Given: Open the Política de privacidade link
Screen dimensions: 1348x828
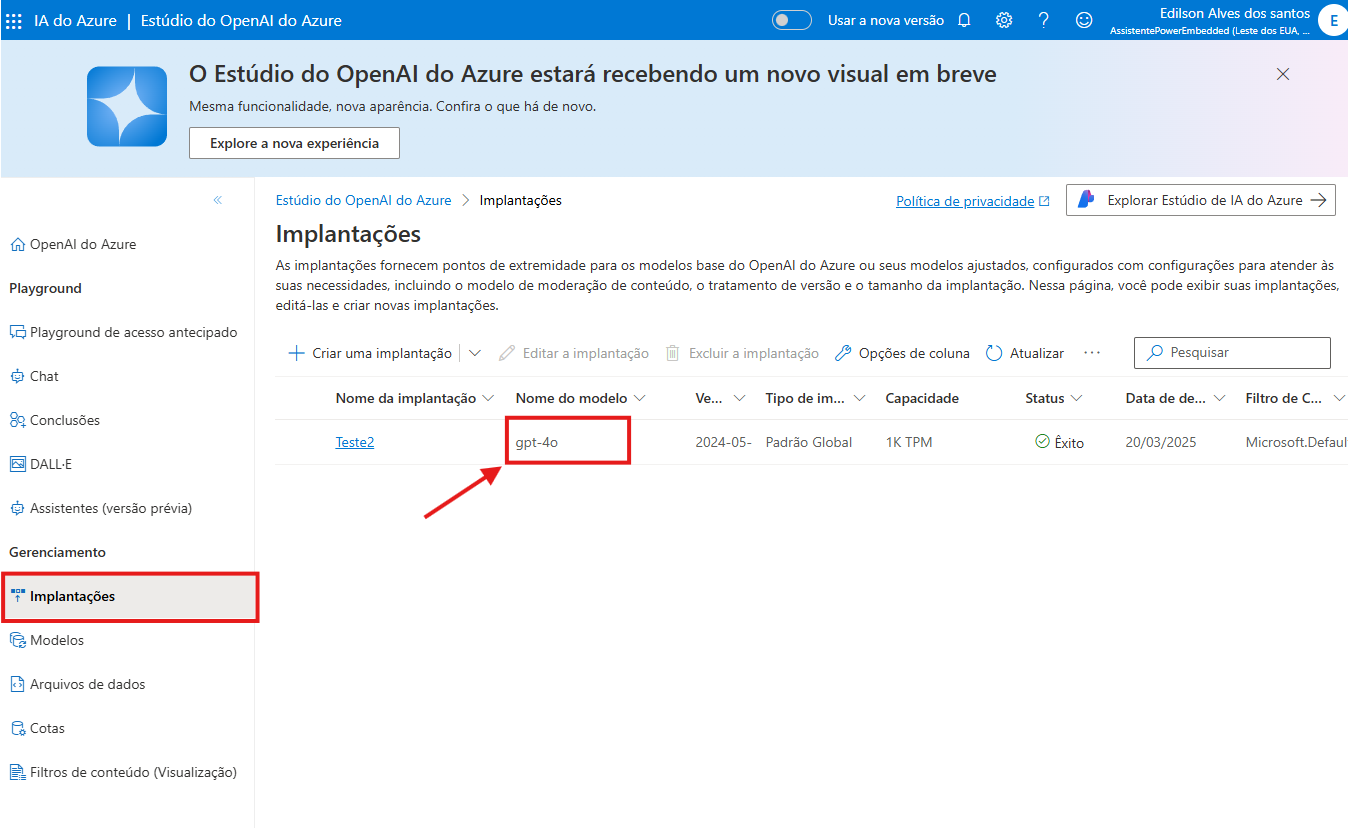Looking at the screenshot, I should (965, 201).
